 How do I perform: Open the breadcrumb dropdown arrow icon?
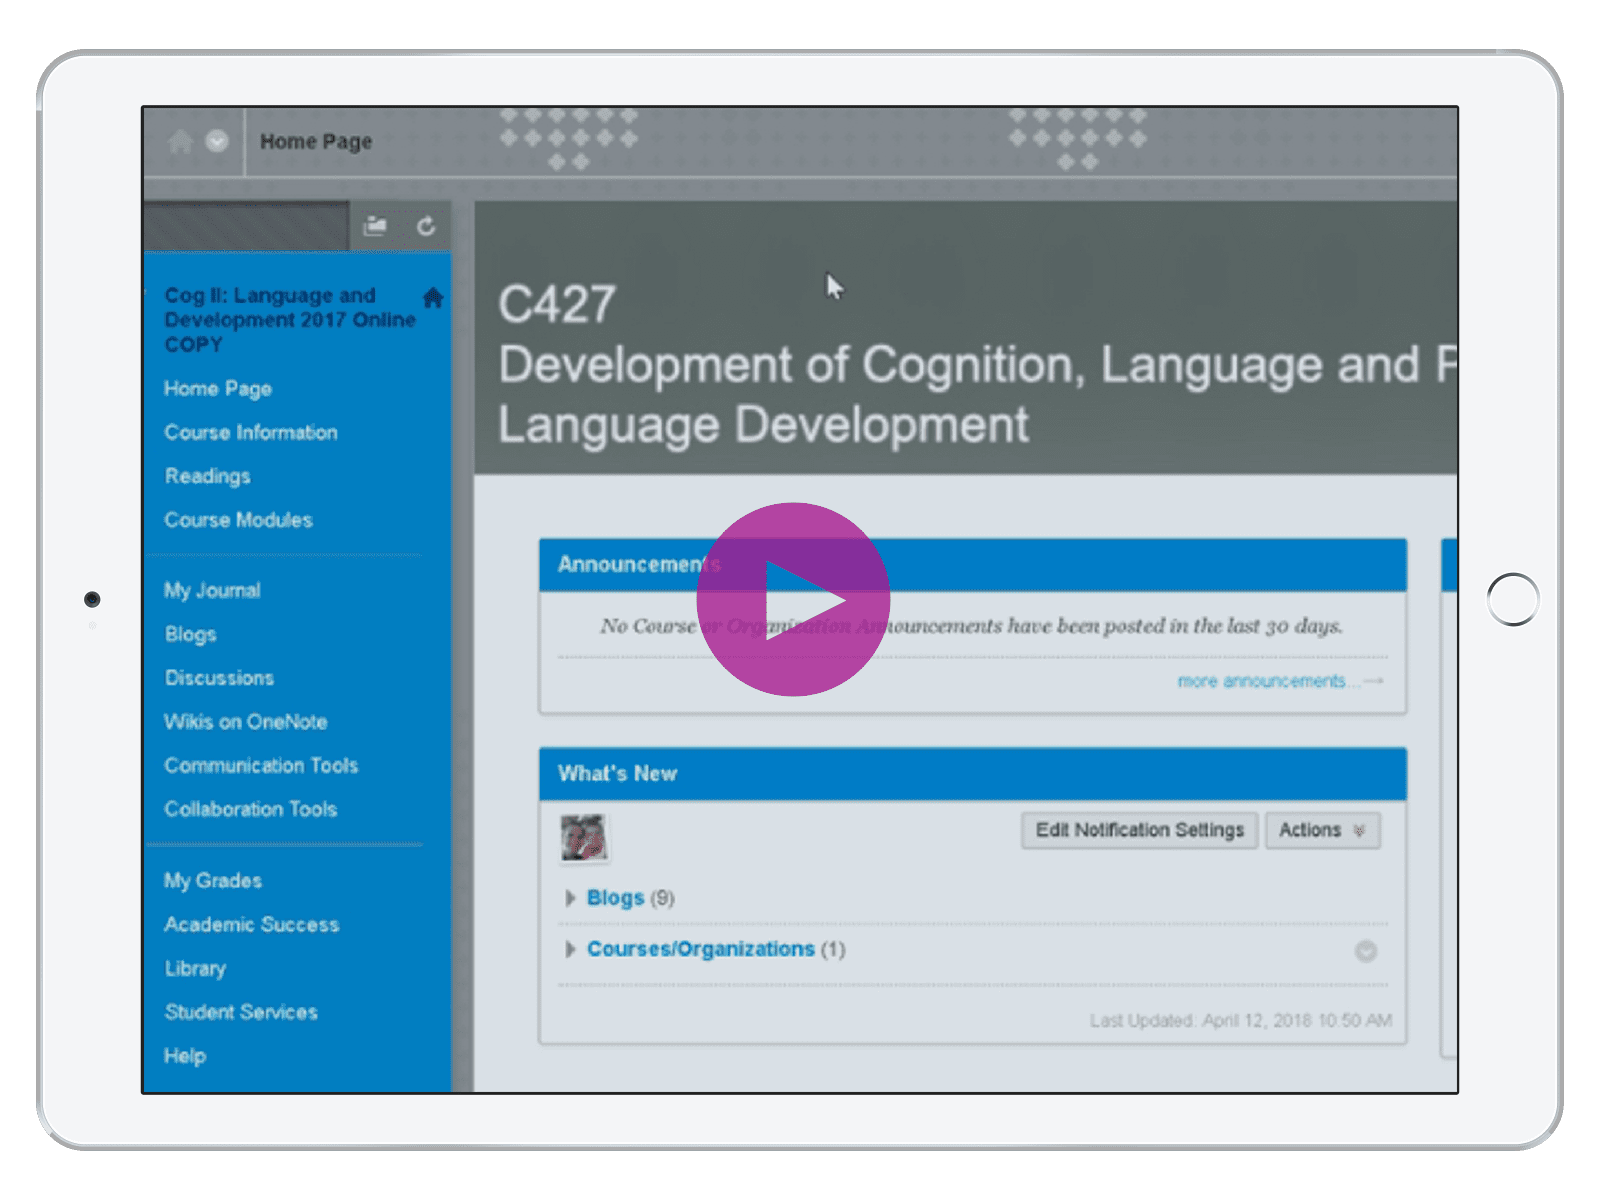(x=217, y=141)
